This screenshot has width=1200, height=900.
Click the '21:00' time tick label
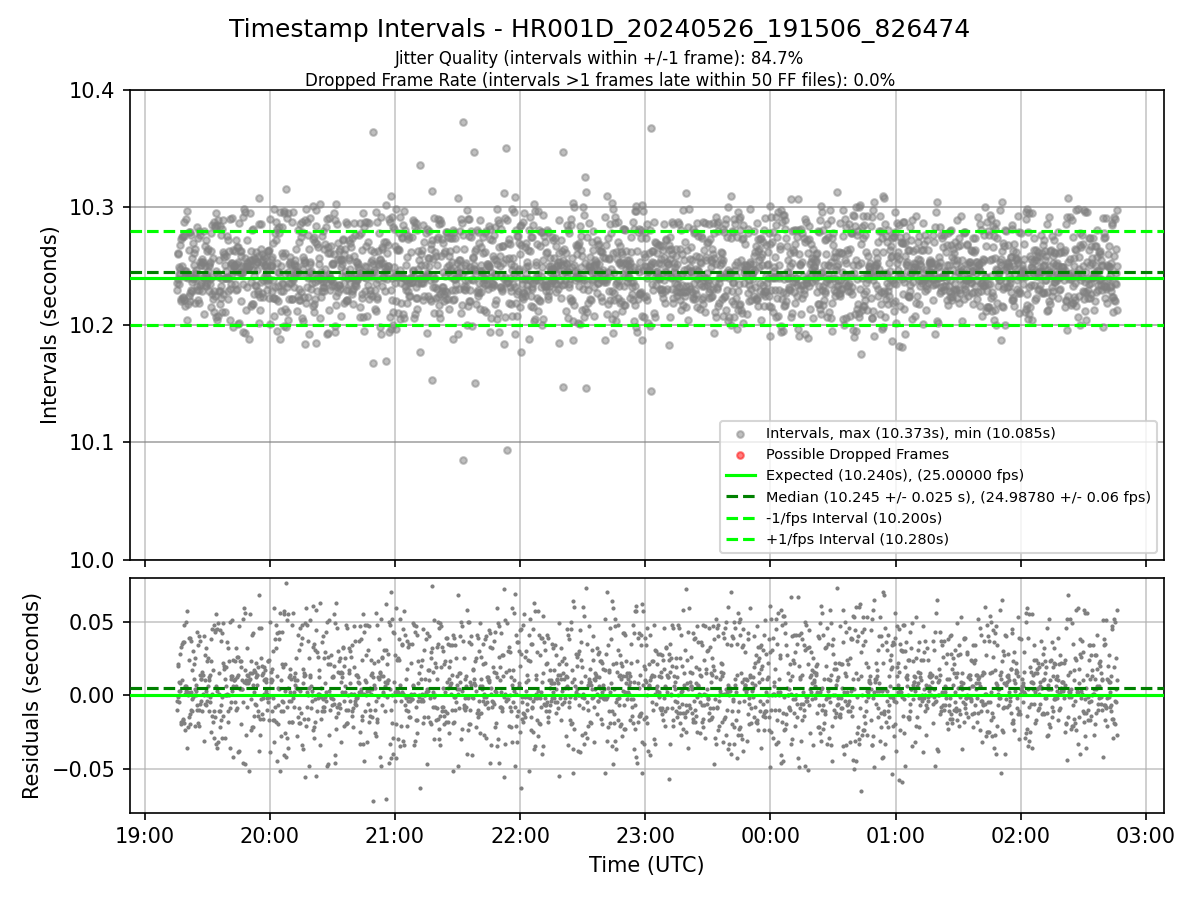point(395,835)
